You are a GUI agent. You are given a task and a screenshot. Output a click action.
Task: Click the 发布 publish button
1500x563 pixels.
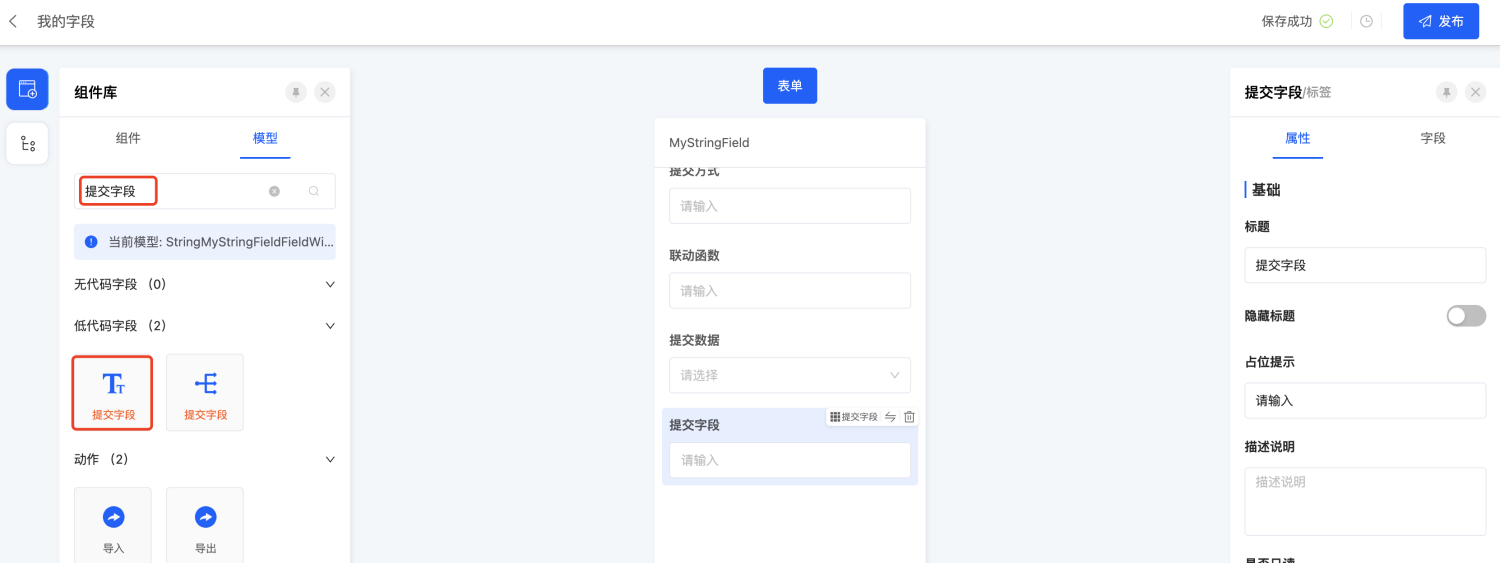(x=1440, y=21)
